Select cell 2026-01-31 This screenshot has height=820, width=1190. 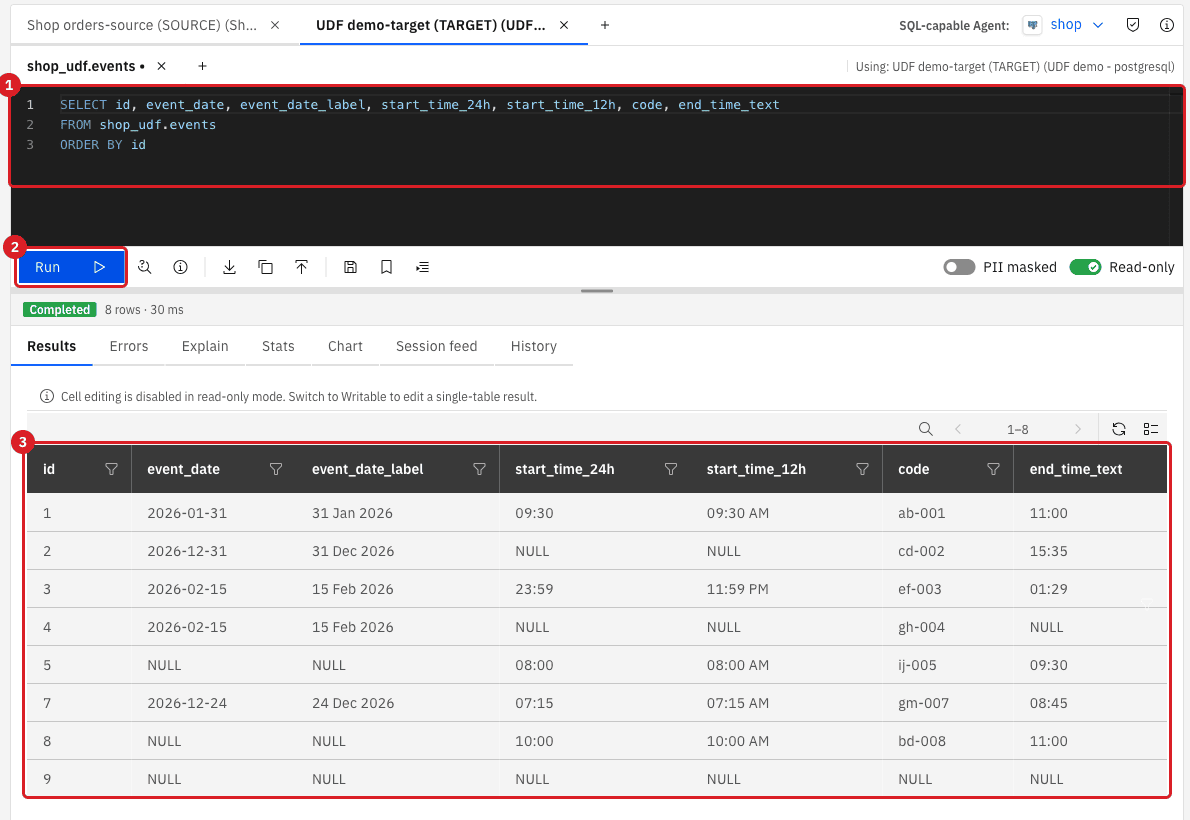coord(187,513)
